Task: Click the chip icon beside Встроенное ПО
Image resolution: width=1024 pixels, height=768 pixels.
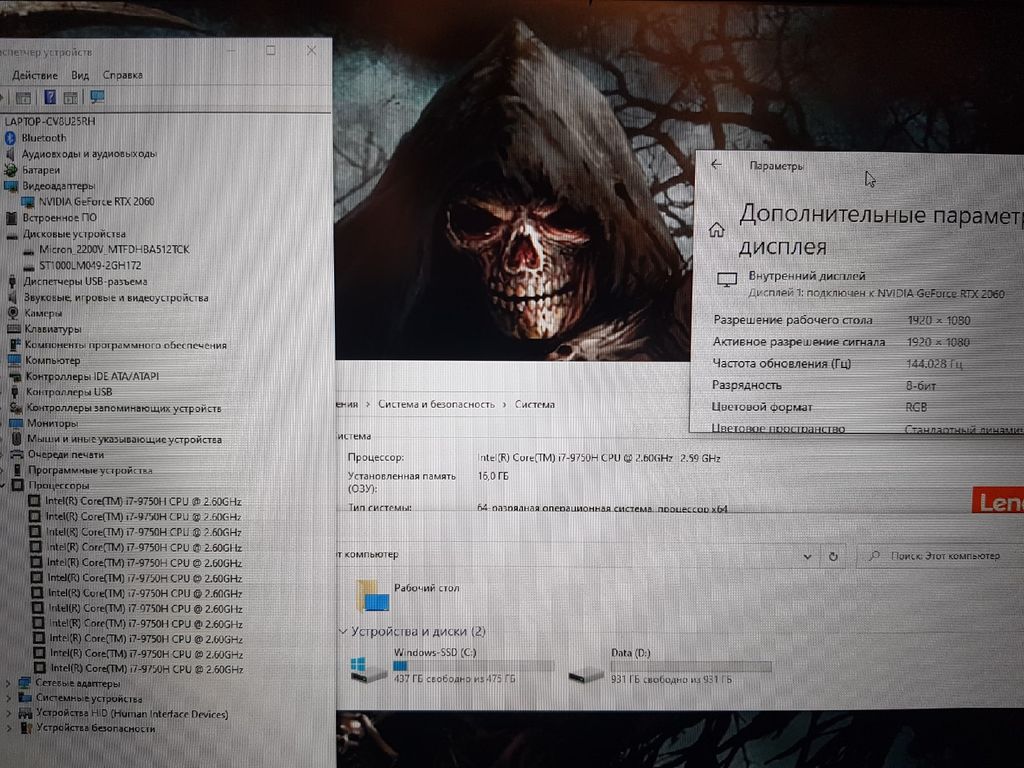Action: pos(12,217)
